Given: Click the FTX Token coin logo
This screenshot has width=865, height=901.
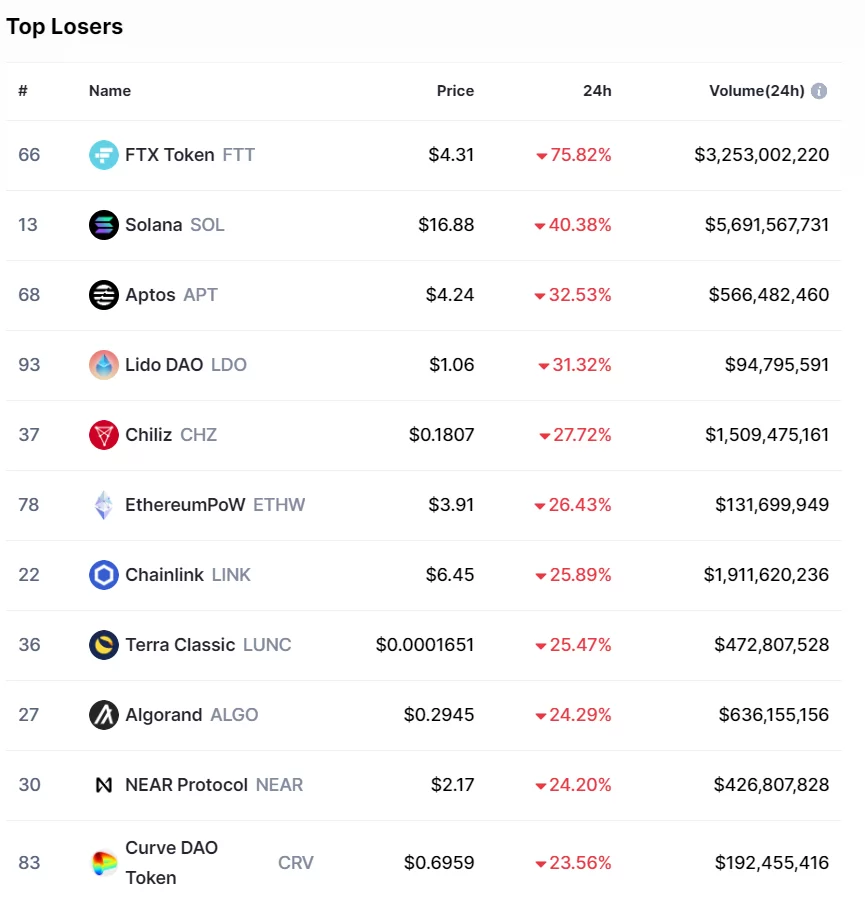Looking at the screenshot, I should [104, 155].
